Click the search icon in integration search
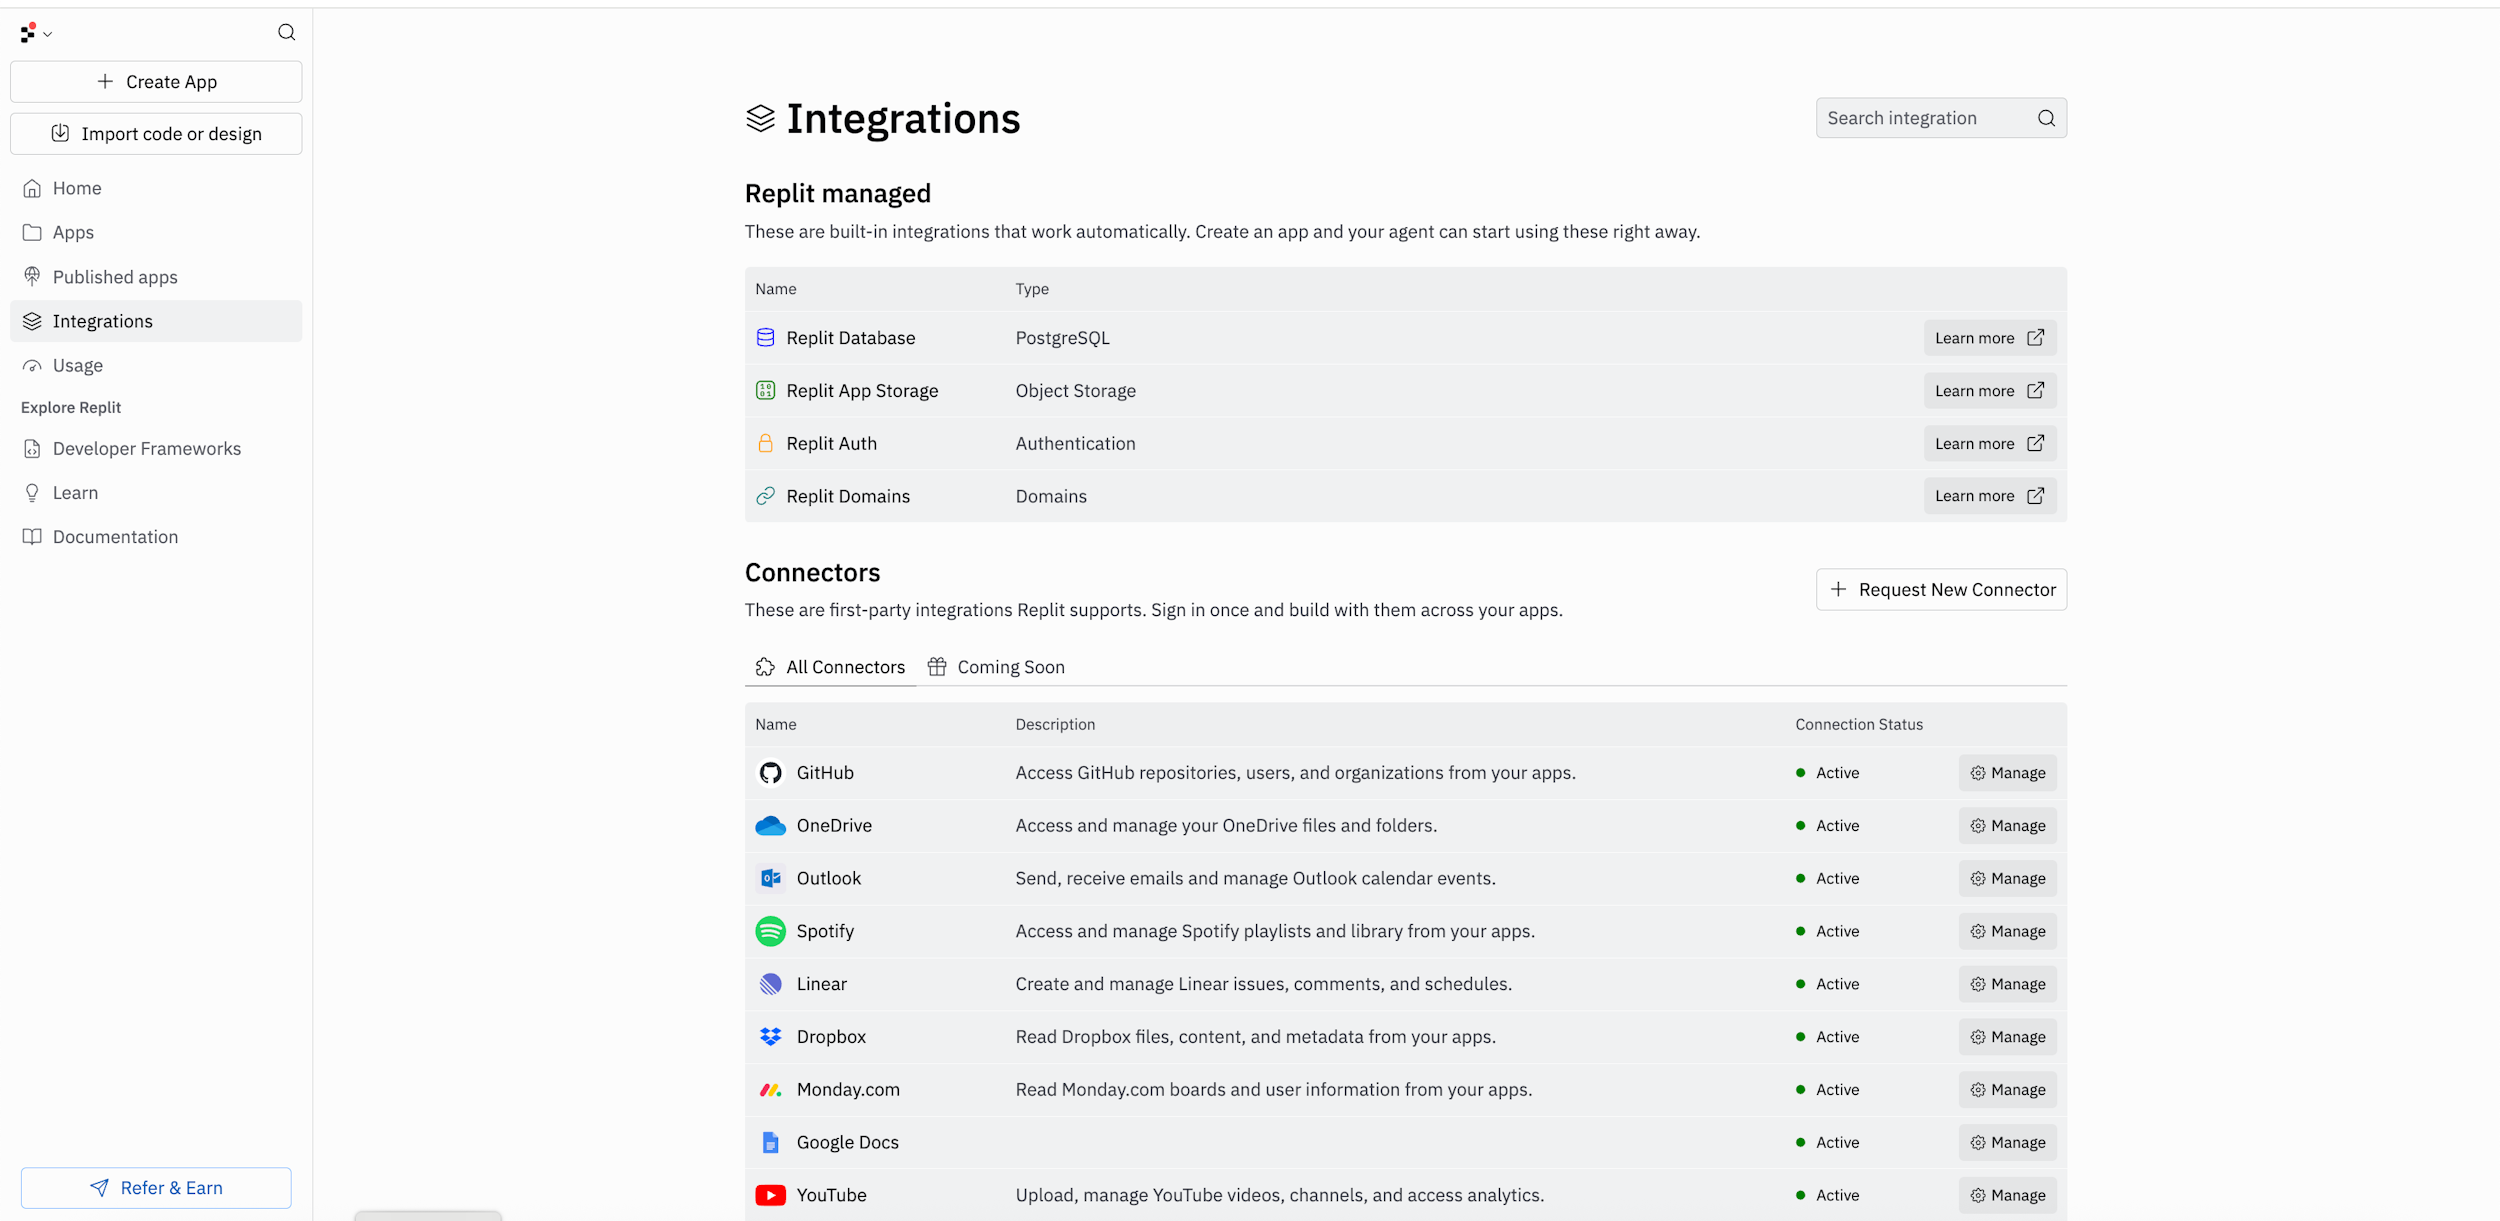This screenshot has height=1221, width=2500. pos(2046,118)
